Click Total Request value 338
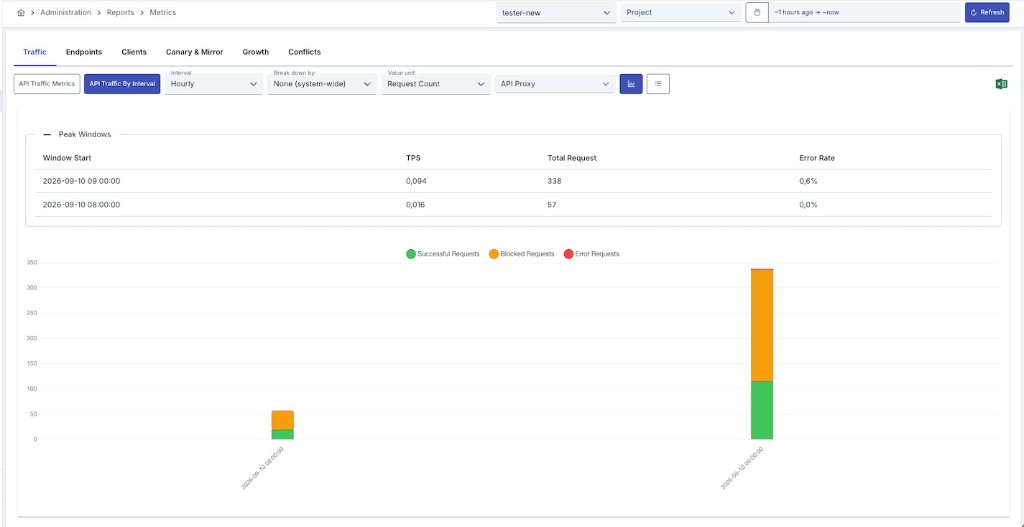 coord(554,181)
